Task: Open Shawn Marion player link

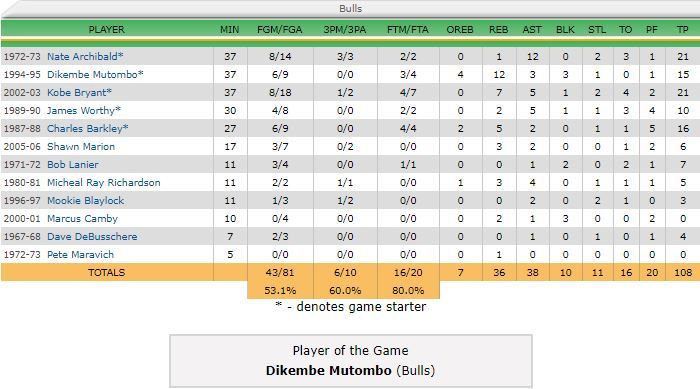Action: (81, 146)
